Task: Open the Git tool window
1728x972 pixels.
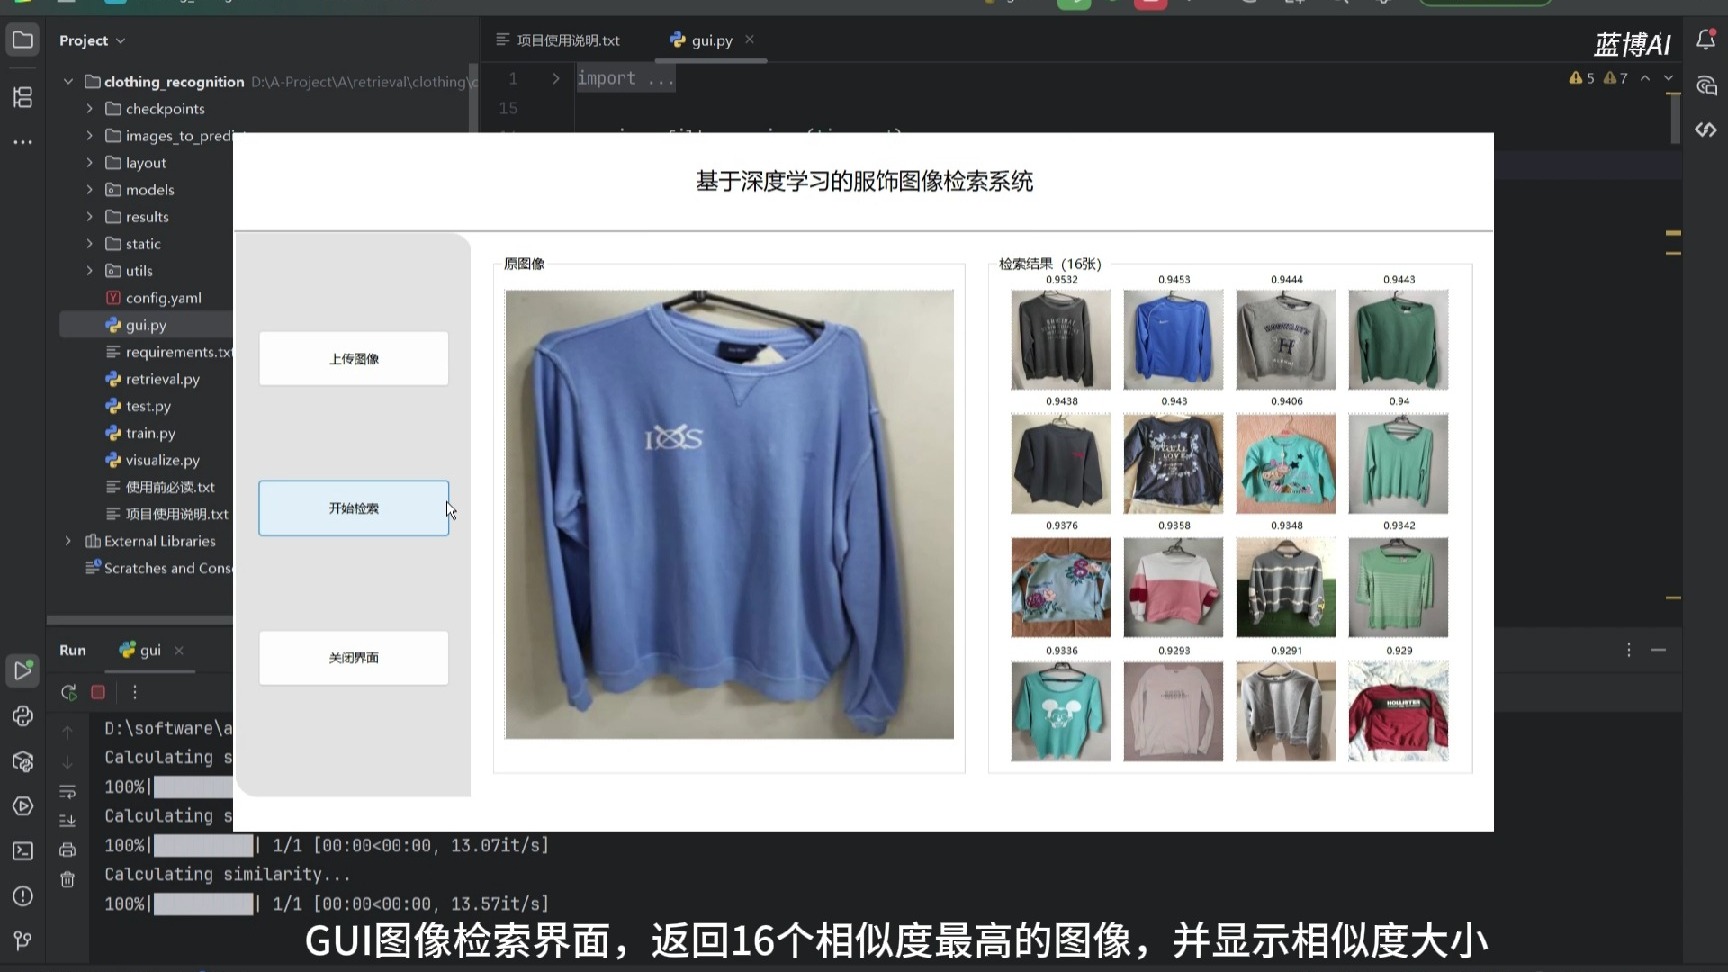Action: point(22,941)
